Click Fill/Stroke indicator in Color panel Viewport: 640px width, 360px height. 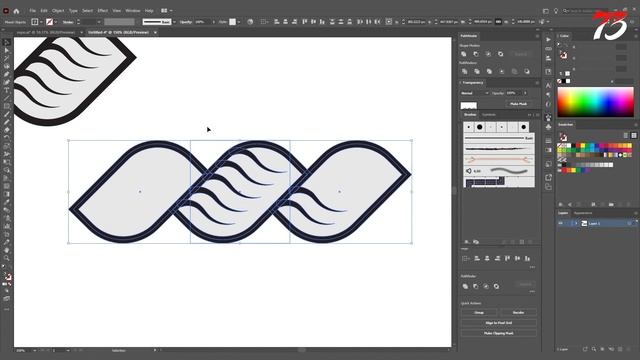point(563,55)
